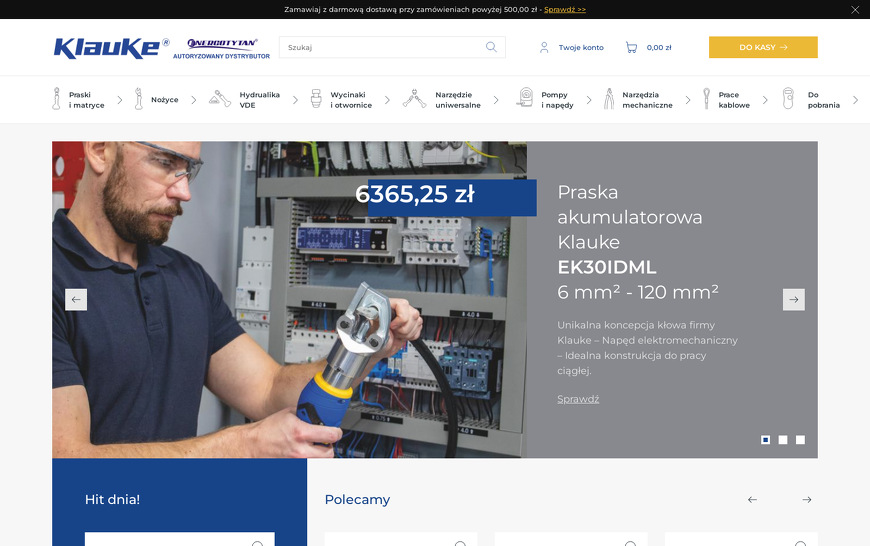
Task: Select the first banner slide dot
Action: (765, 440)
